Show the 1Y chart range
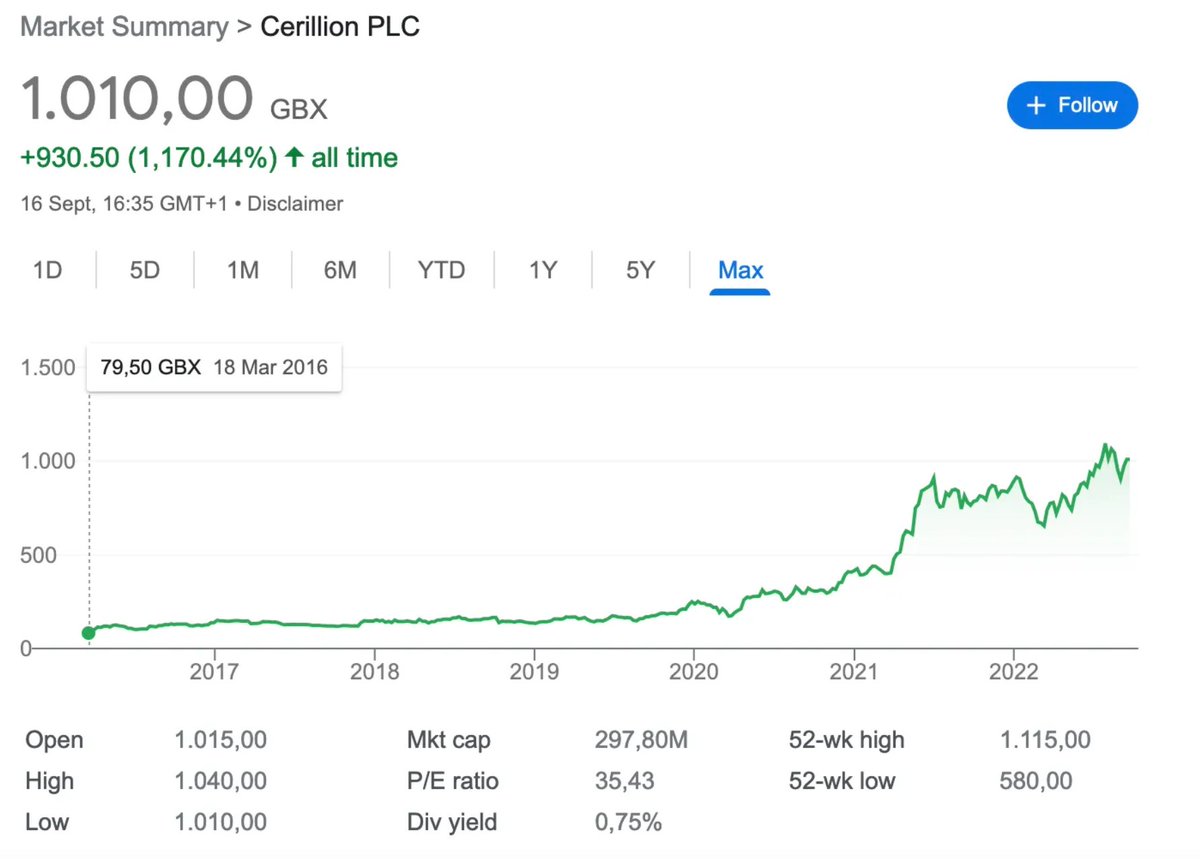The width and height of the screenshot is (1200, 859). [x=542, y=270]
